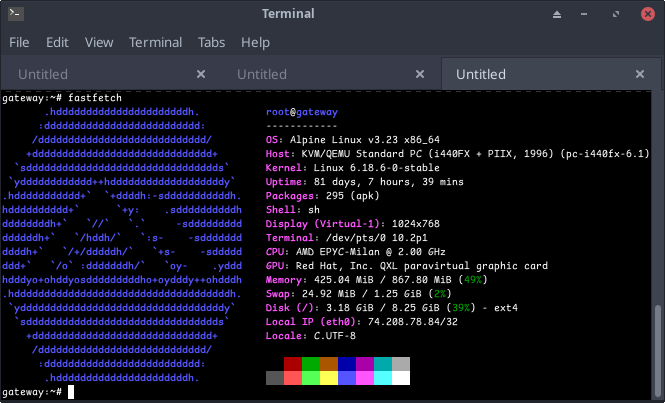Click 'AMD EPYC-Milan @ 2.00 GHz' text
This screenshot has height=403, width=665.
371,252
